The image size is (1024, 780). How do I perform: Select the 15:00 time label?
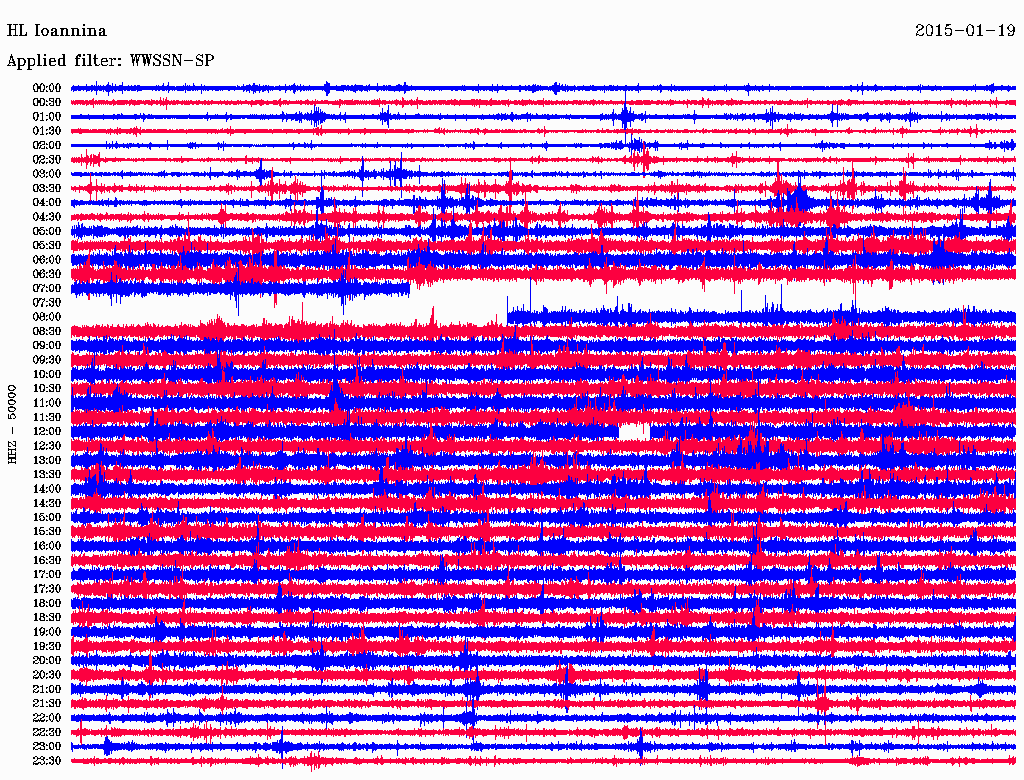47,517
